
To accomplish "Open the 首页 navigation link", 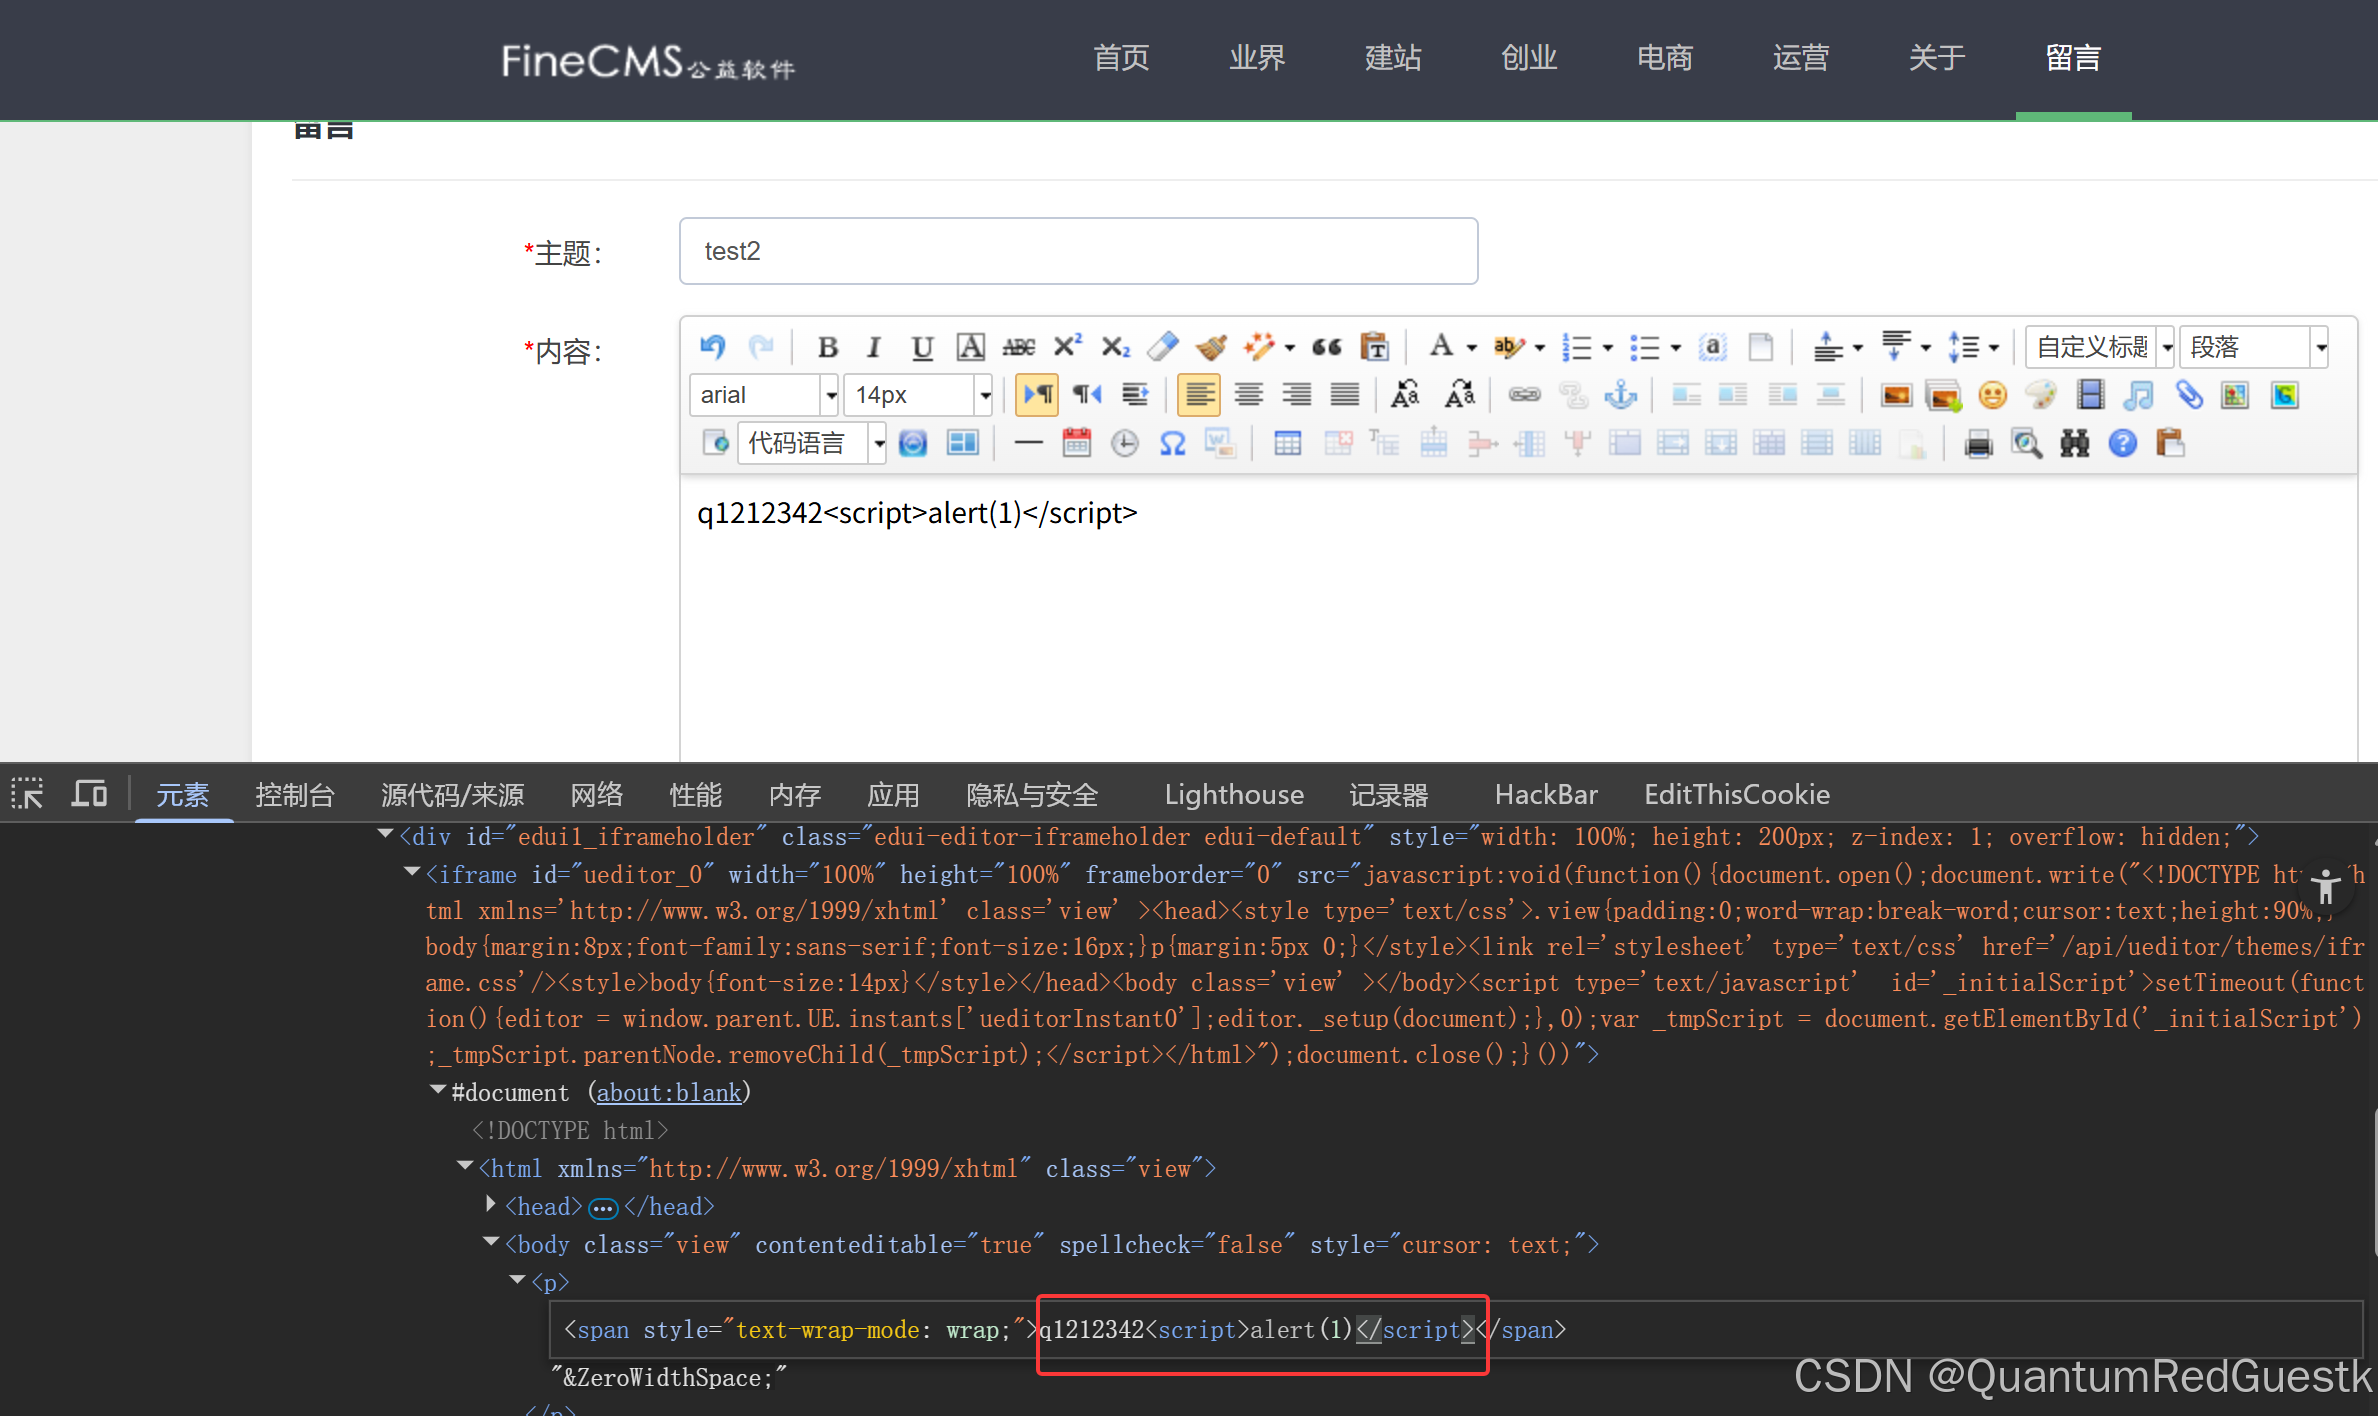I will pyautogui.click(x=1121, y=58).
